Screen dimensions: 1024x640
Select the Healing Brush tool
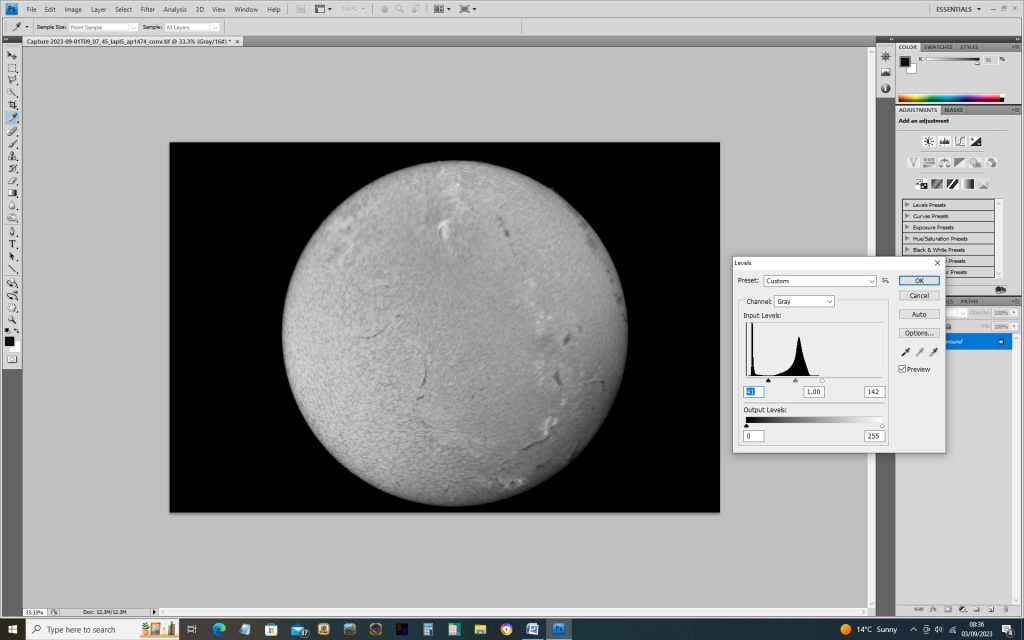click(12, 131)
